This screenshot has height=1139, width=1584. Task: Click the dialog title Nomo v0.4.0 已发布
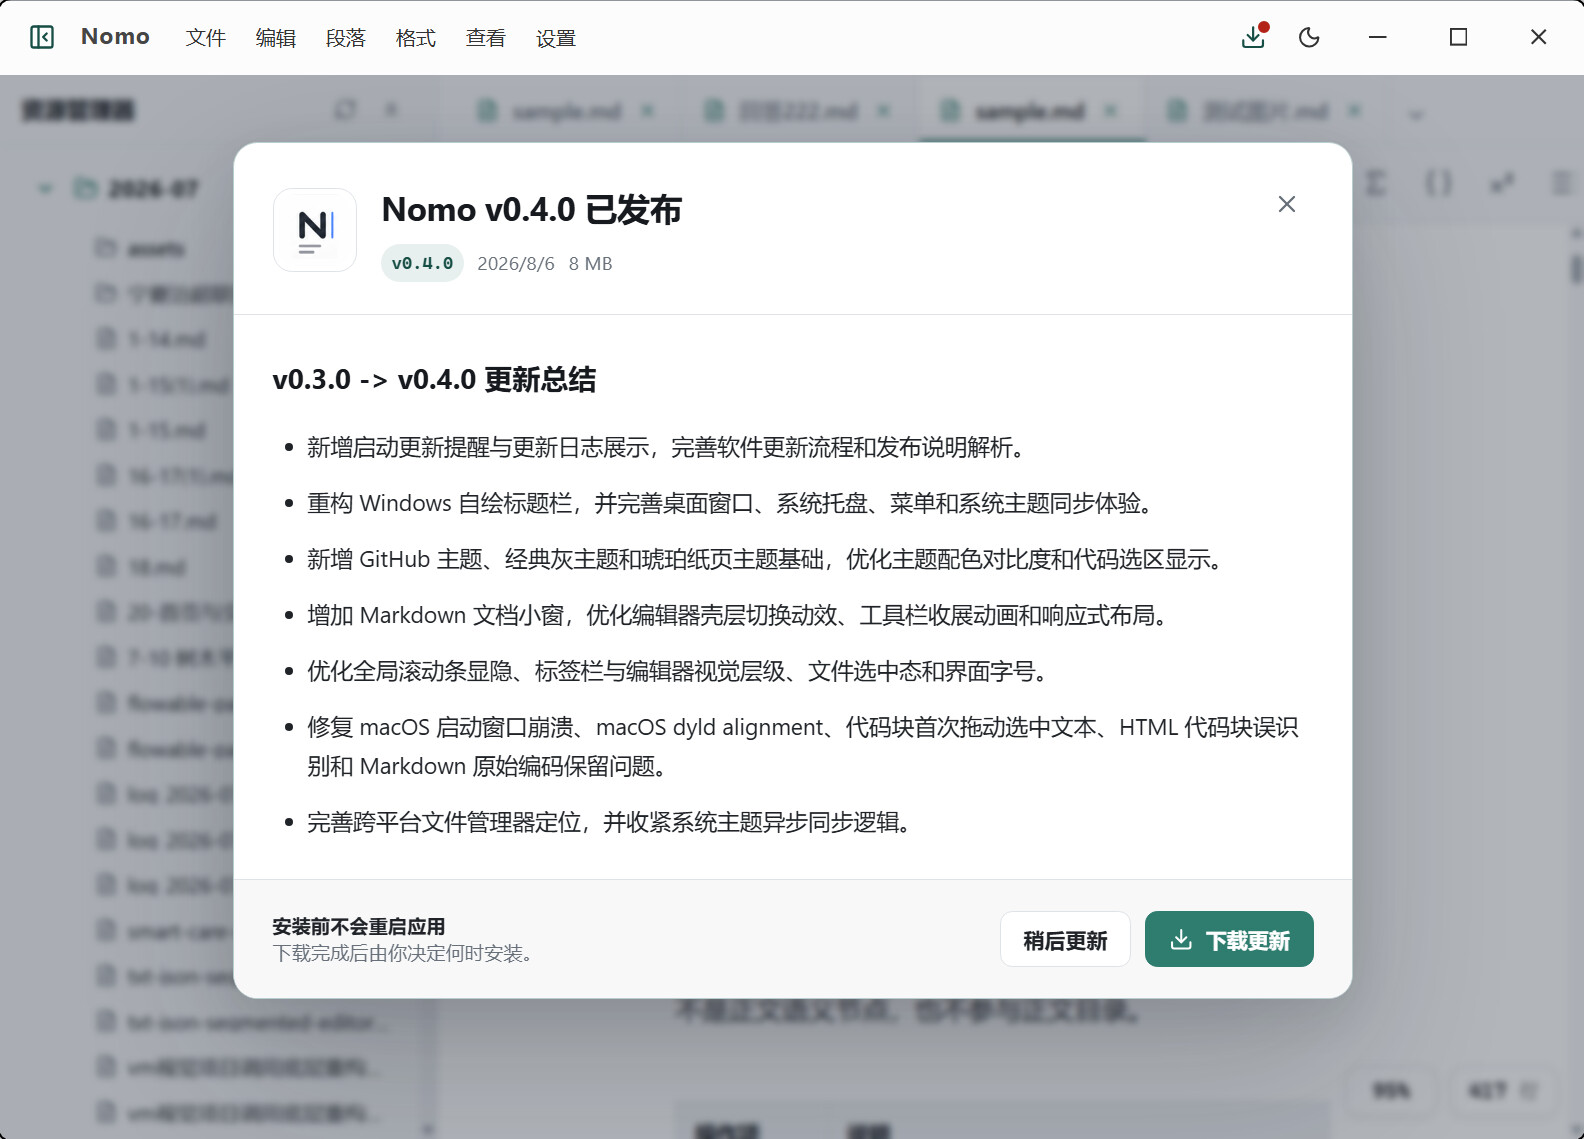pyautogui.click(x=532, y=210)
